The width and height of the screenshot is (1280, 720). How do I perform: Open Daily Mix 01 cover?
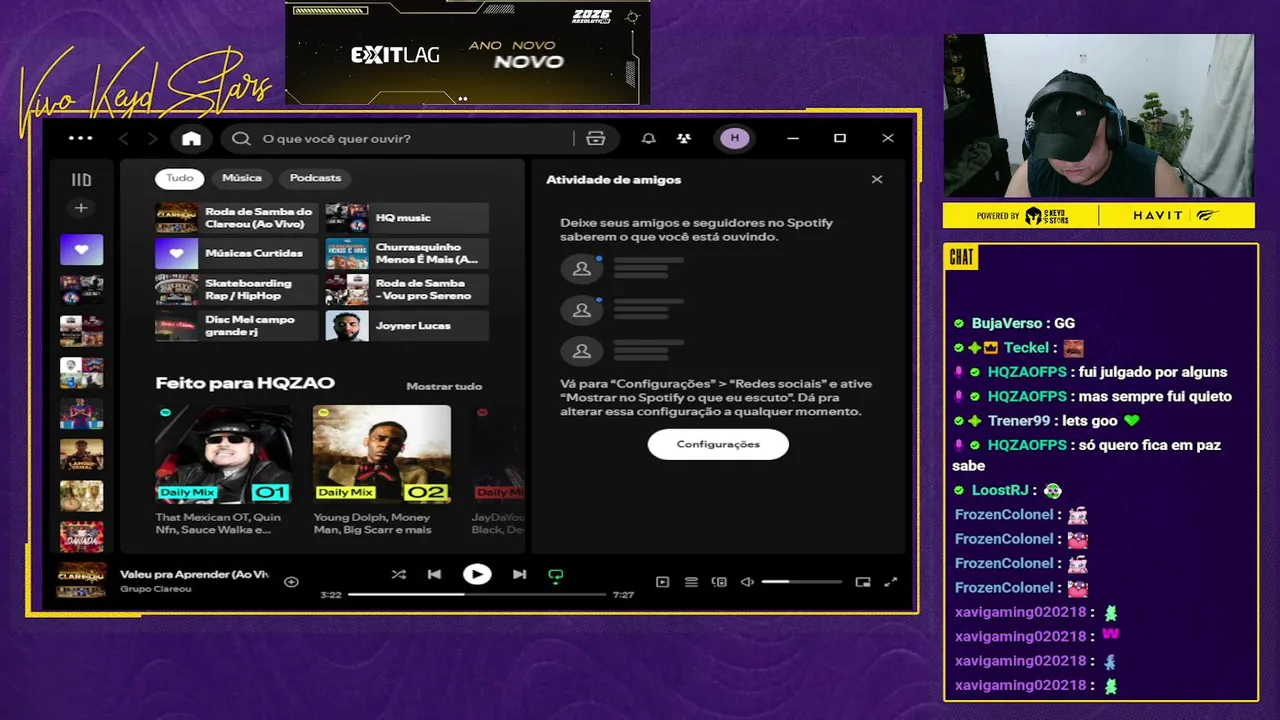point(224,454)
